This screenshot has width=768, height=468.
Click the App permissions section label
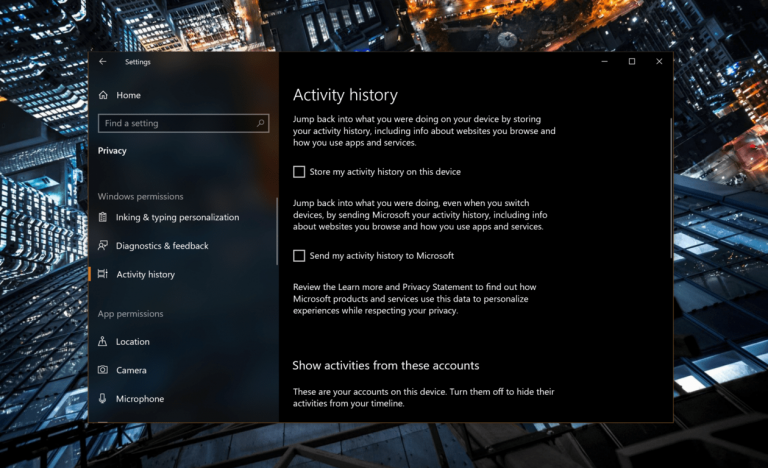[x=130, y=314]
